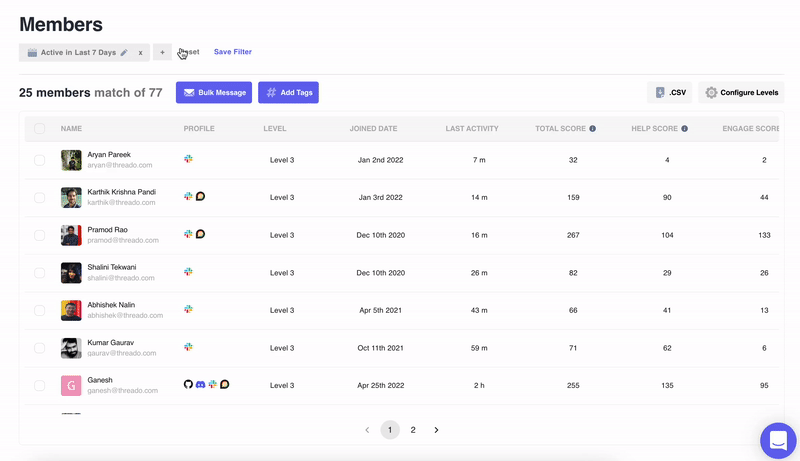Viewport: 800px width, 461px height.
Task: Select Karthik Krishna Pandi row checkbox
Action: [x=39, y=197]
